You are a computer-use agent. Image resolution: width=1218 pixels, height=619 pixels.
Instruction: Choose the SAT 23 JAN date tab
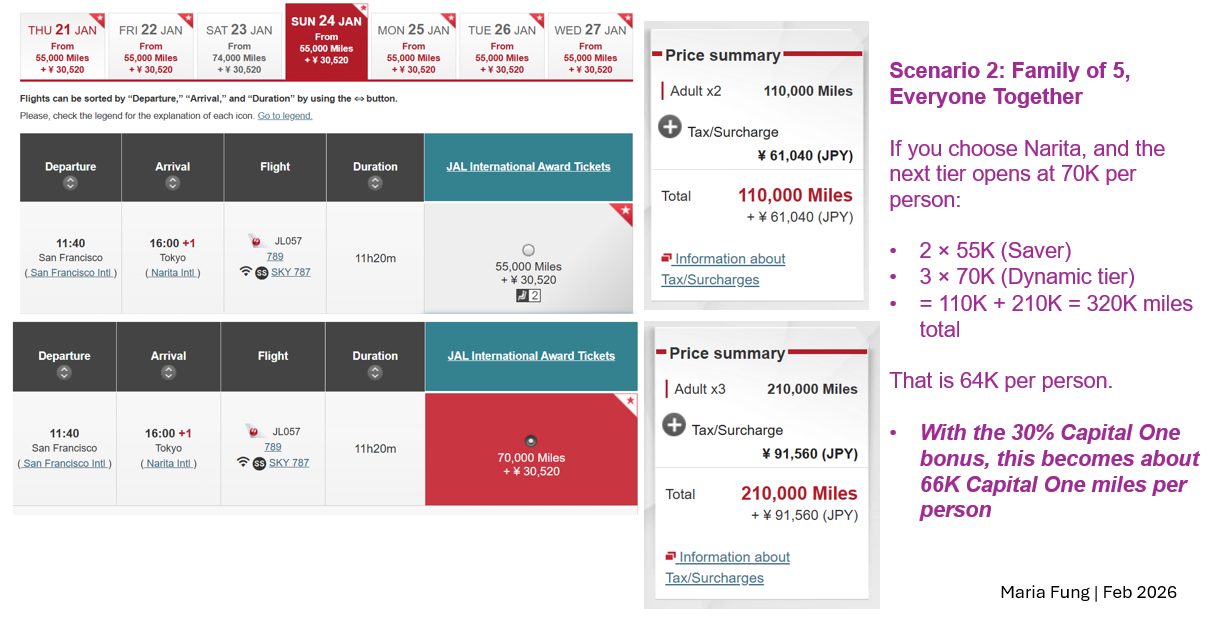tap(239, 47)
